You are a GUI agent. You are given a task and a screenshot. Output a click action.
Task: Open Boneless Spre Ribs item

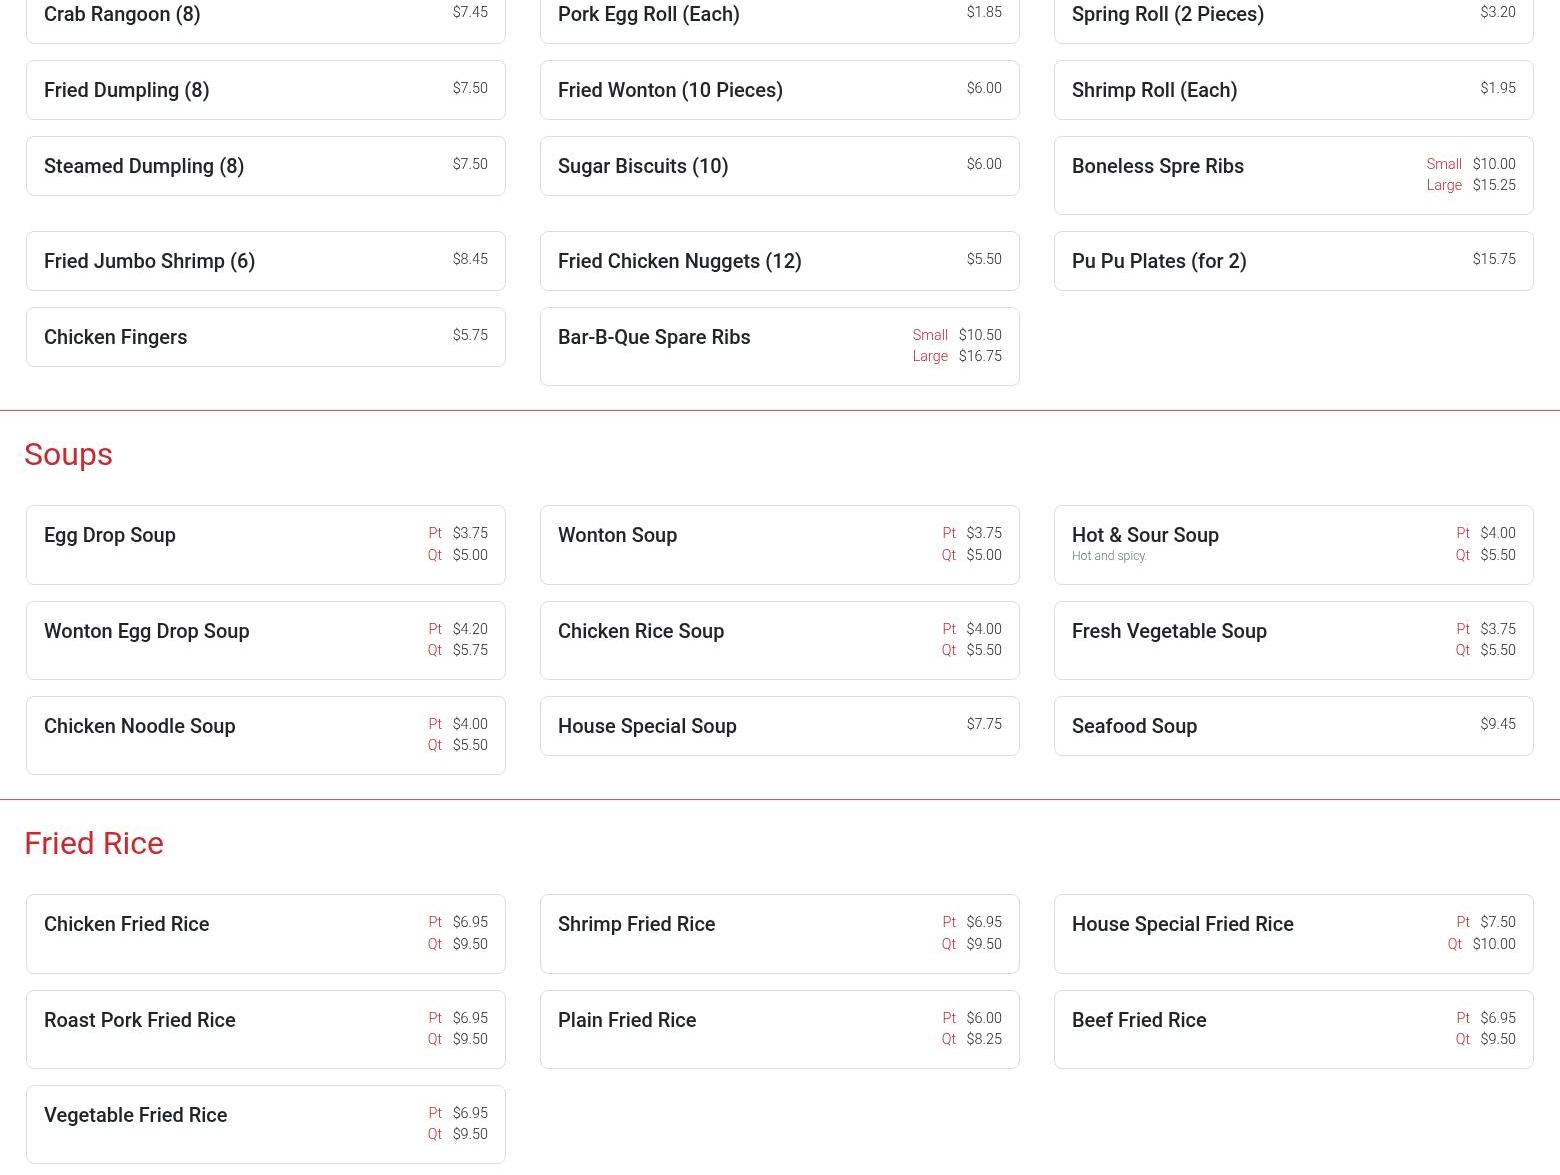click(x=1294, y=175)
